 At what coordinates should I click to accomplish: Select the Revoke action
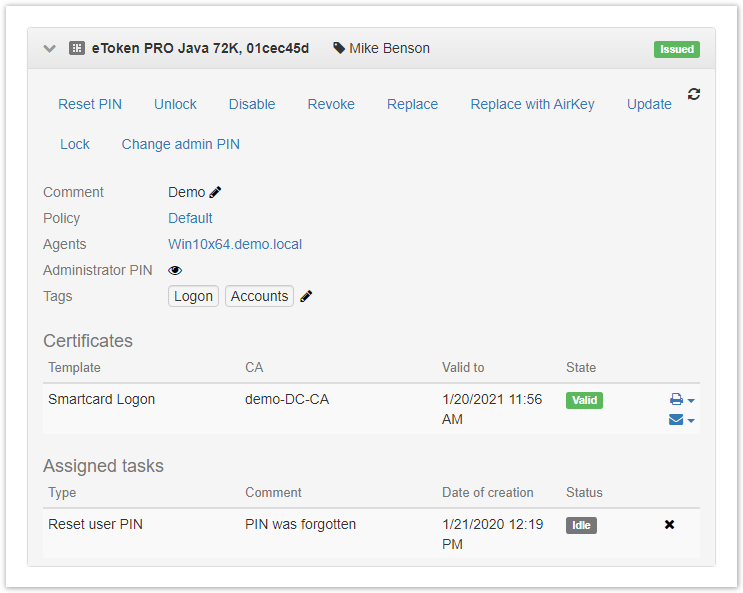click(x=331, y=104)
